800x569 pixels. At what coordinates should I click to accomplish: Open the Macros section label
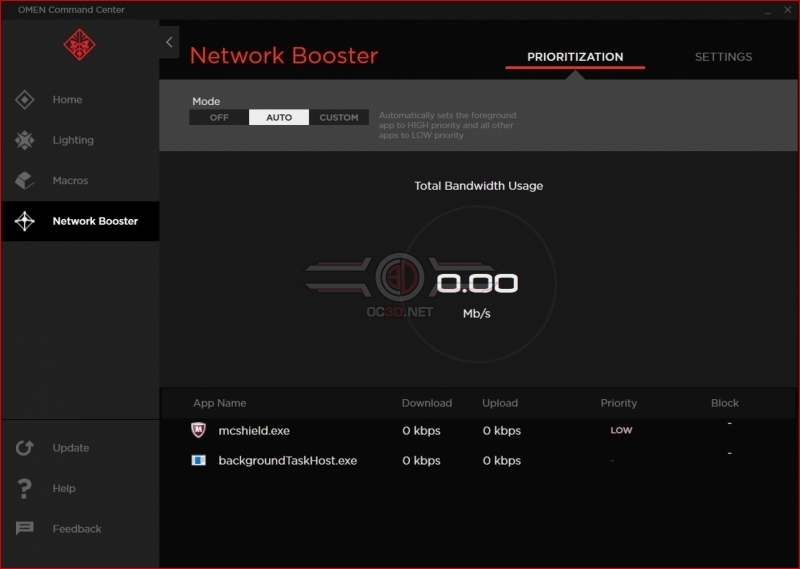[70, 180]
